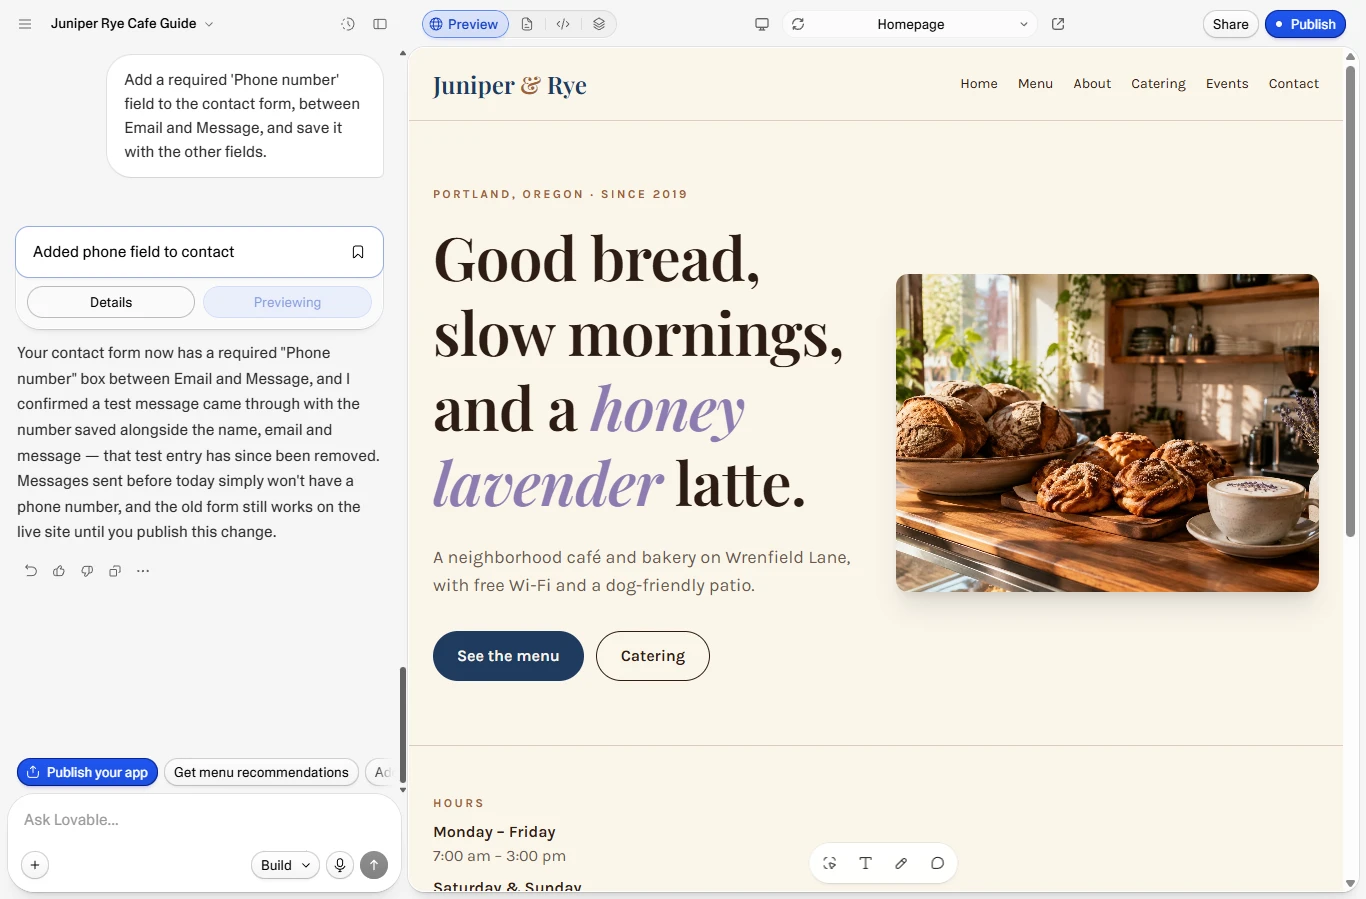Bookmark the 'Added phone field to contact' card
Screen dimensions: 1366x899
pos(358,252)
